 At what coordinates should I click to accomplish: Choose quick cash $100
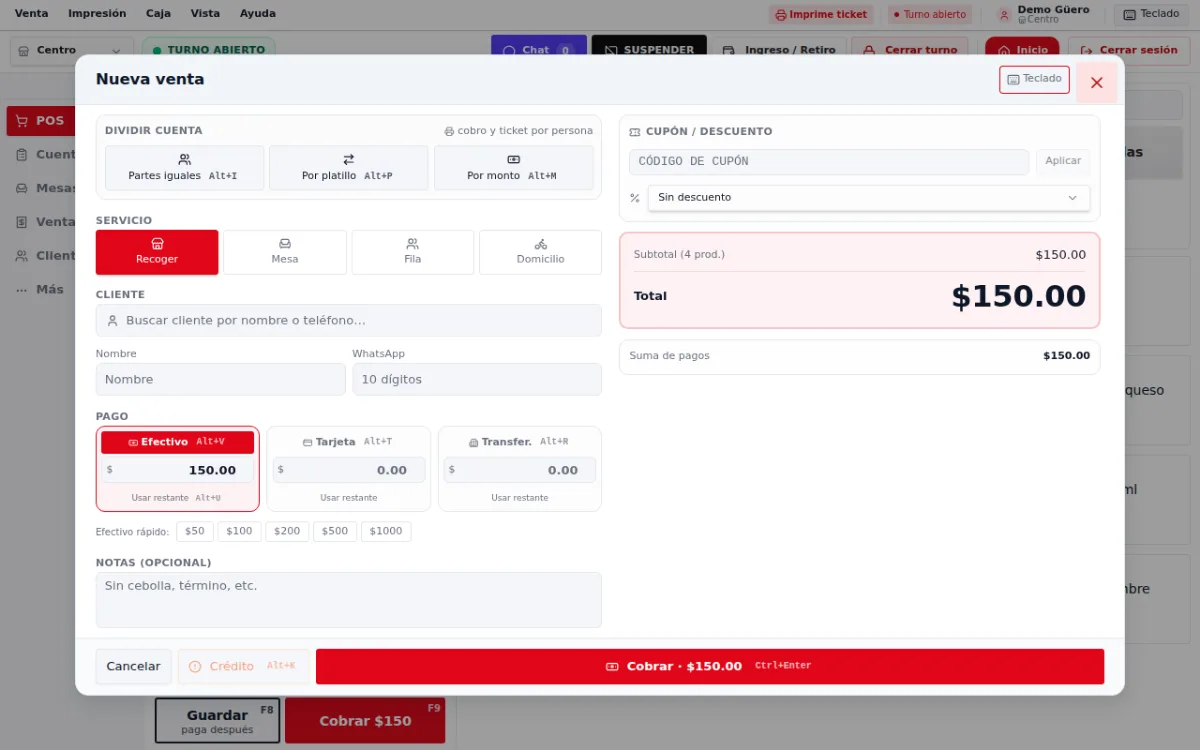(x=239, y=531)
